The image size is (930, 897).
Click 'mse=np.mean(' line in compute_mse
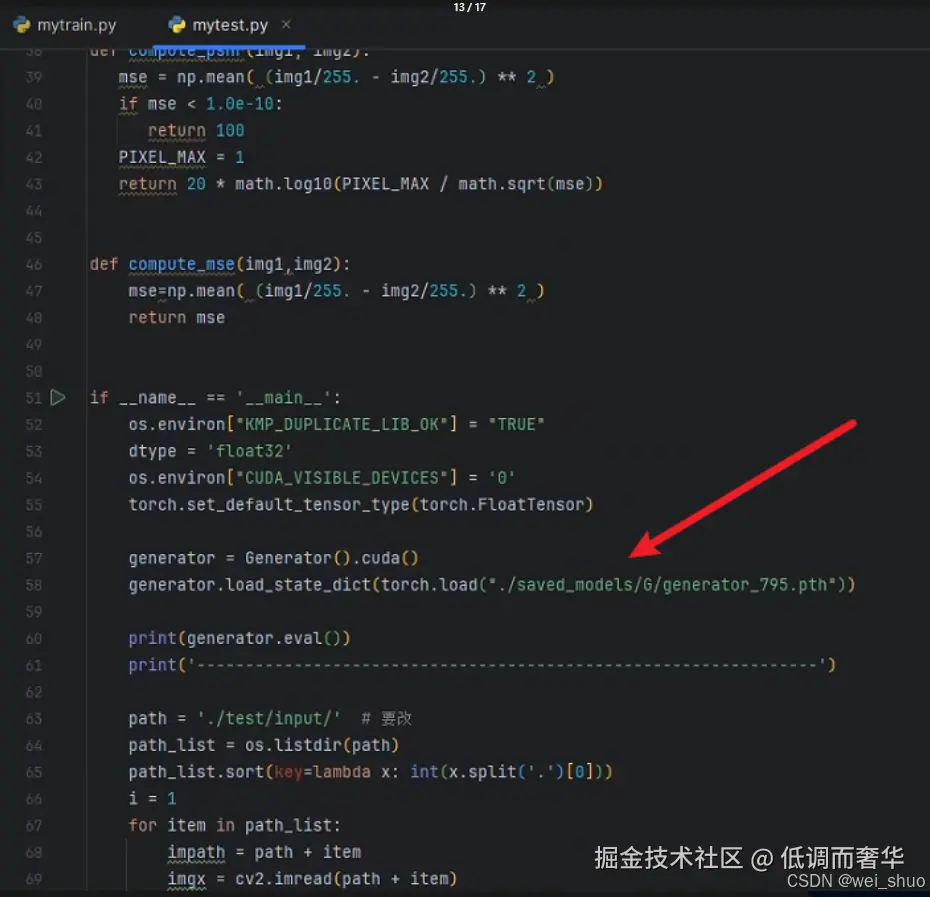coord(336,291)
